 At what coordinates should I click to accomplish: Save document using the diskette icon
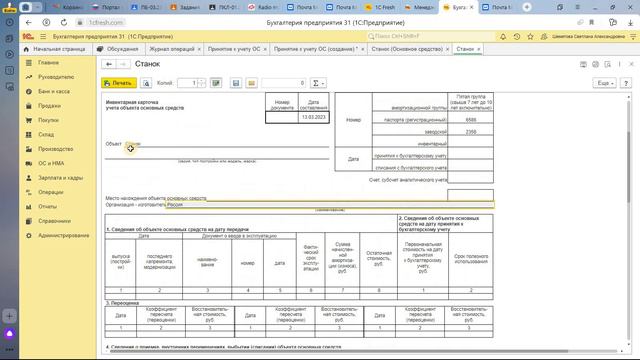click(x=236, y=83)
